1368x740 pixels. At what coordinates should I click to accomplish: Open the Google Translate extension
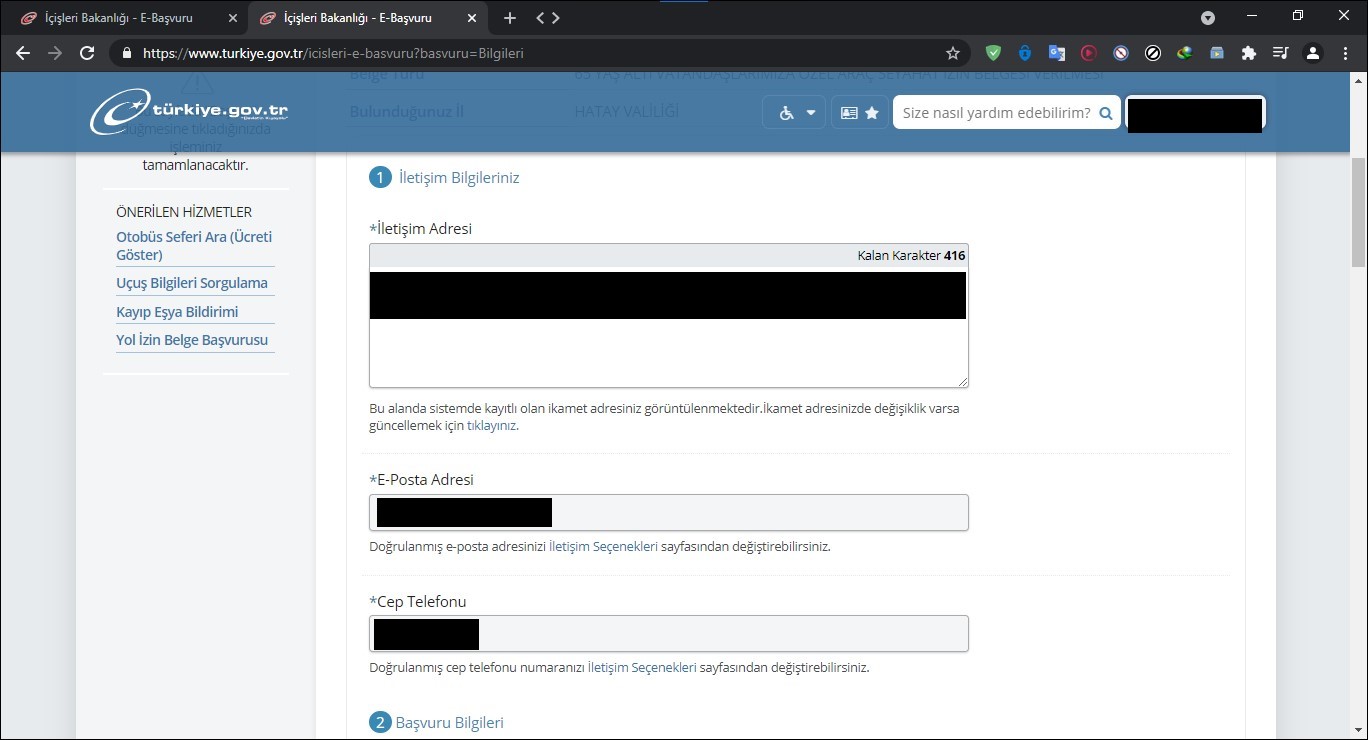(x=1057, y=53)
